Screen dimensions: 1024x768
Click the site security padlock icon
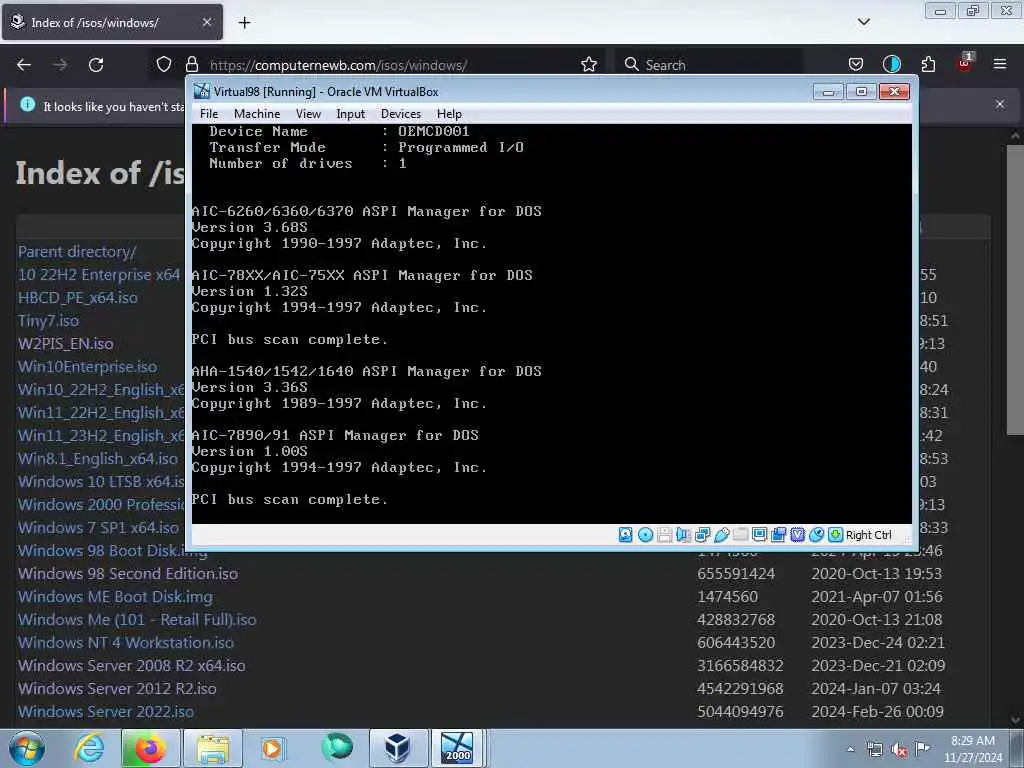[192, 65]
